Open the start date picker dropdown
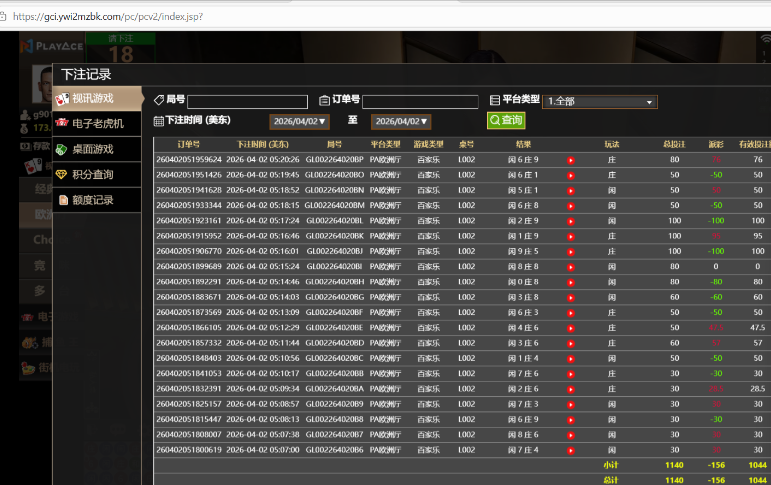Screen dimensions: 771x485 pos(299,121)
